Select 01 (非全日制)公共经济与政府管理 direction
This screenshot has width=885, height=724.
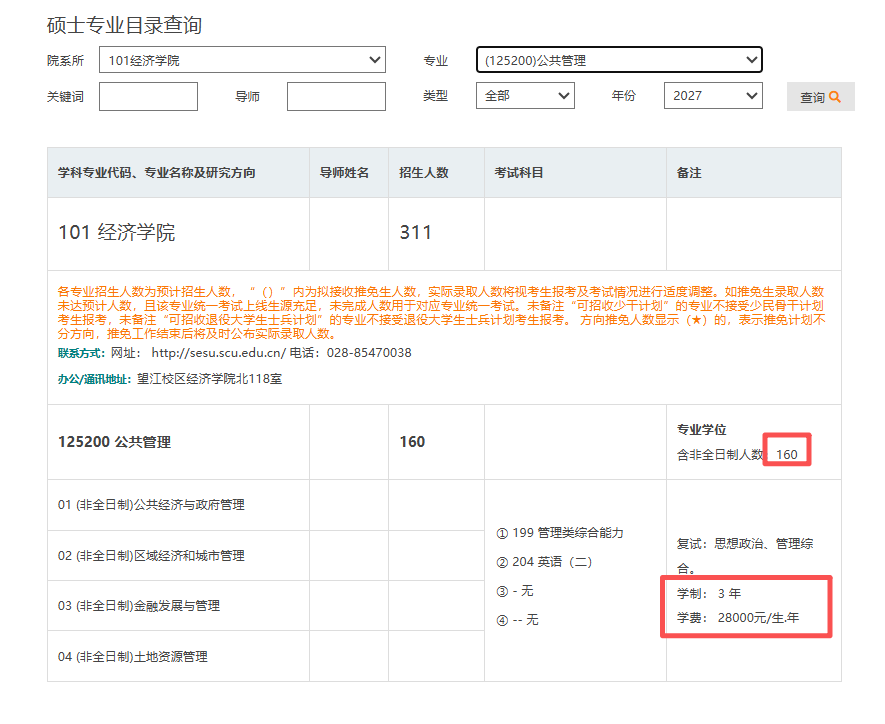coord(151,505)
